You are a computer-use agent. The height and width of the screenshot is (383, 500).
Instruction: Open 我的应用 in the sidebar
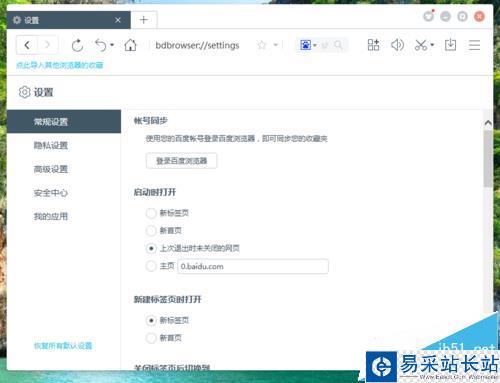tap(51, 216)
